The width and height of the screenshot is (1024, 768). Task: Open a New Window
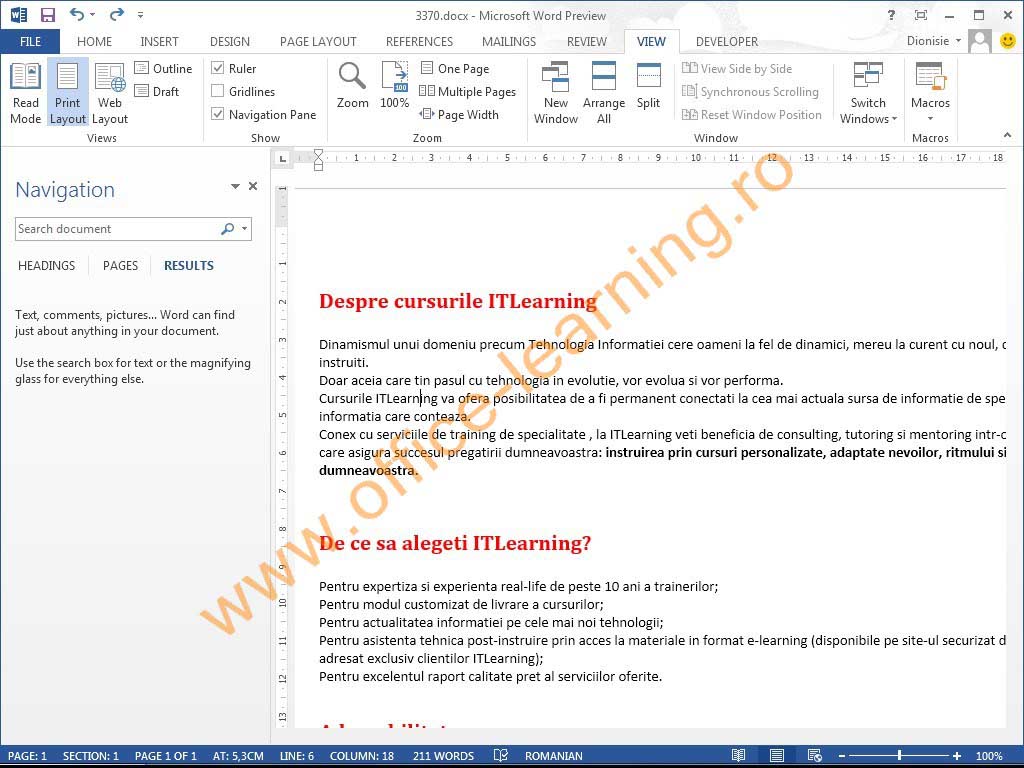click(x=556, y=93)
